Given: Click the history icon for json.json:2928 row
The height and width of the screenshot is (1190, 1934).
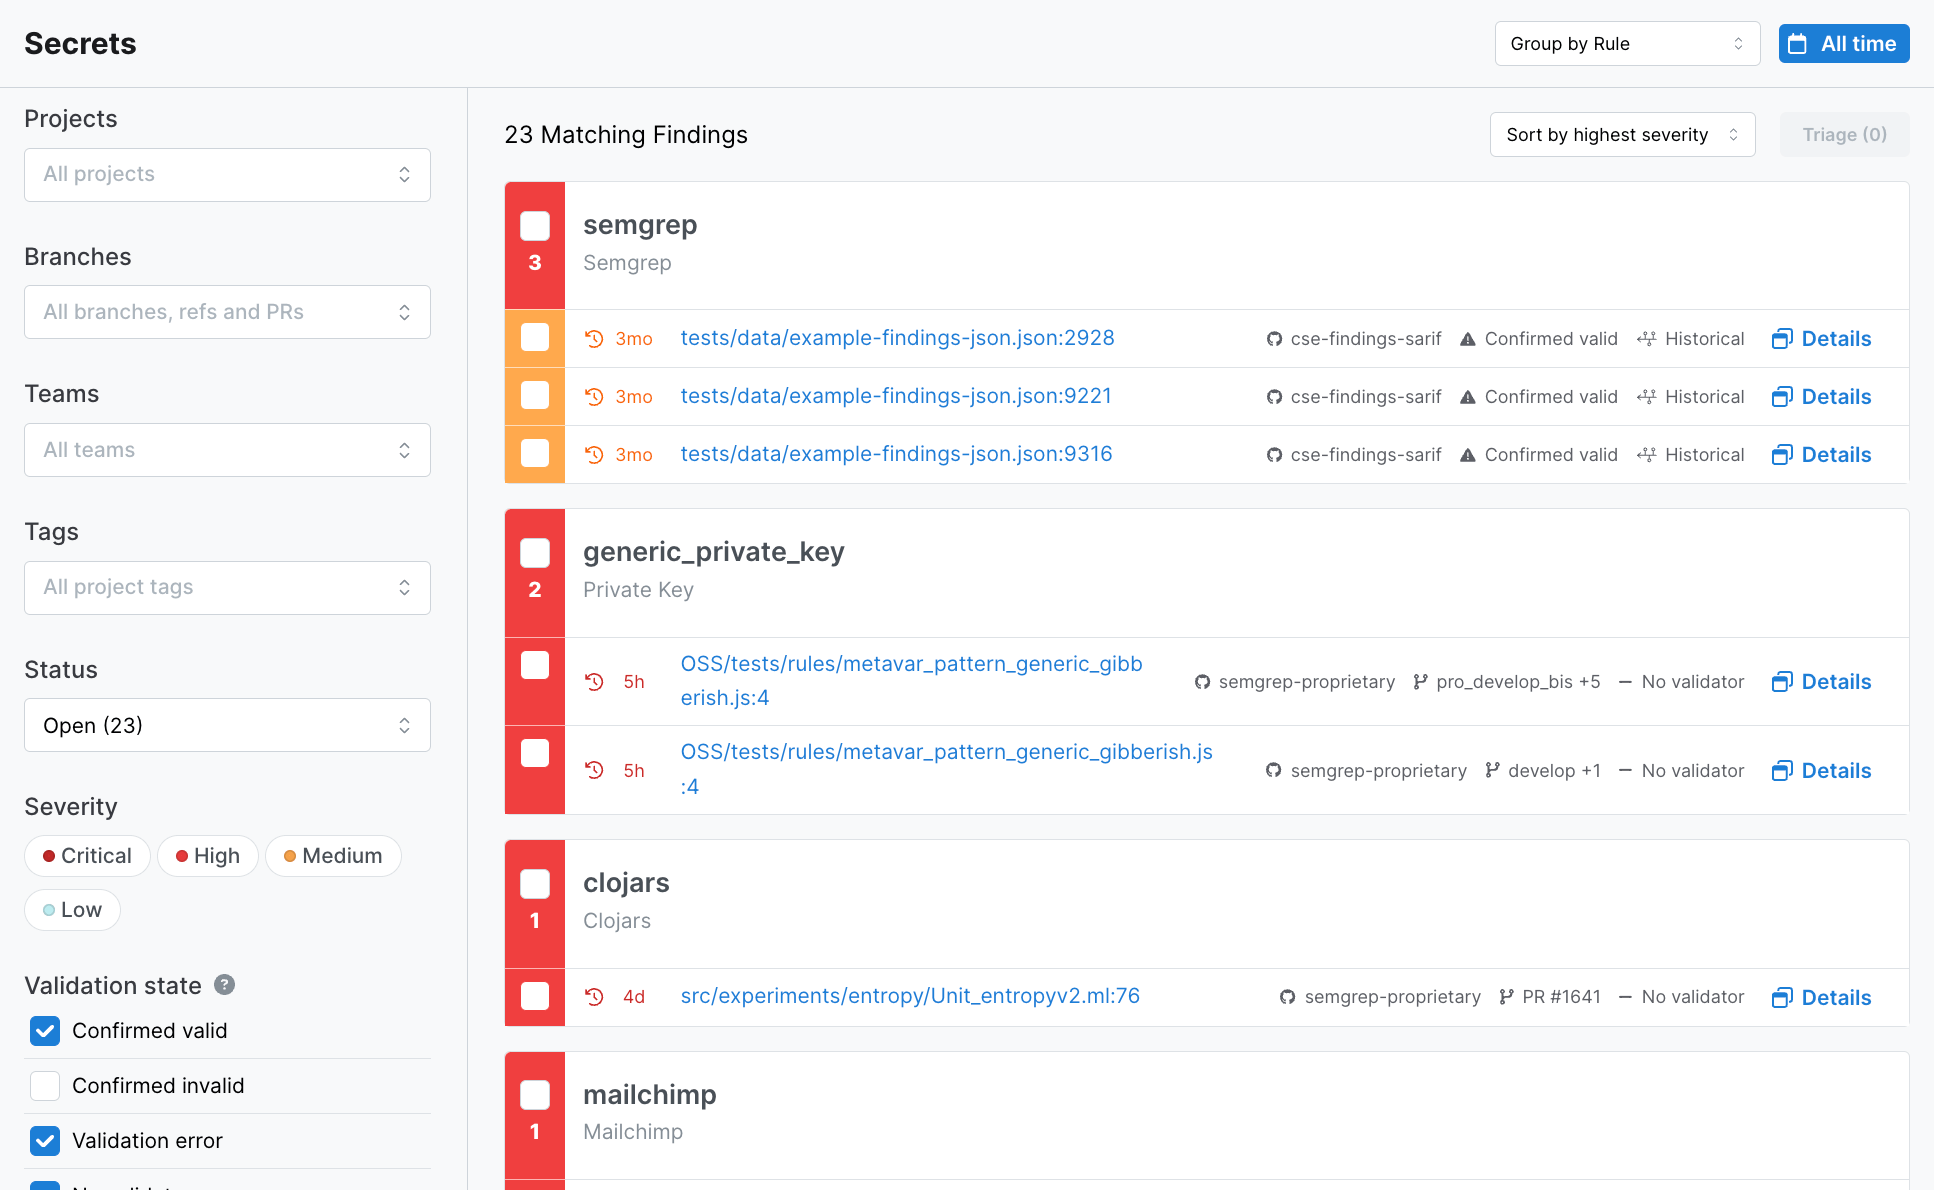Looking at the screenshot, I should click(594, 339).
